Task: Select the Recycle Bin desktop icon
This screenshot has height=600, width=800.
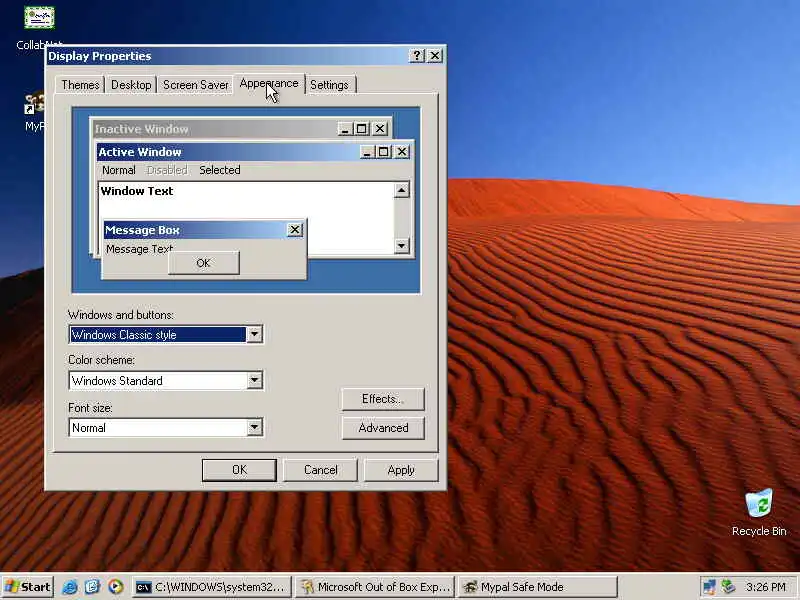Action: click(759, 513)
